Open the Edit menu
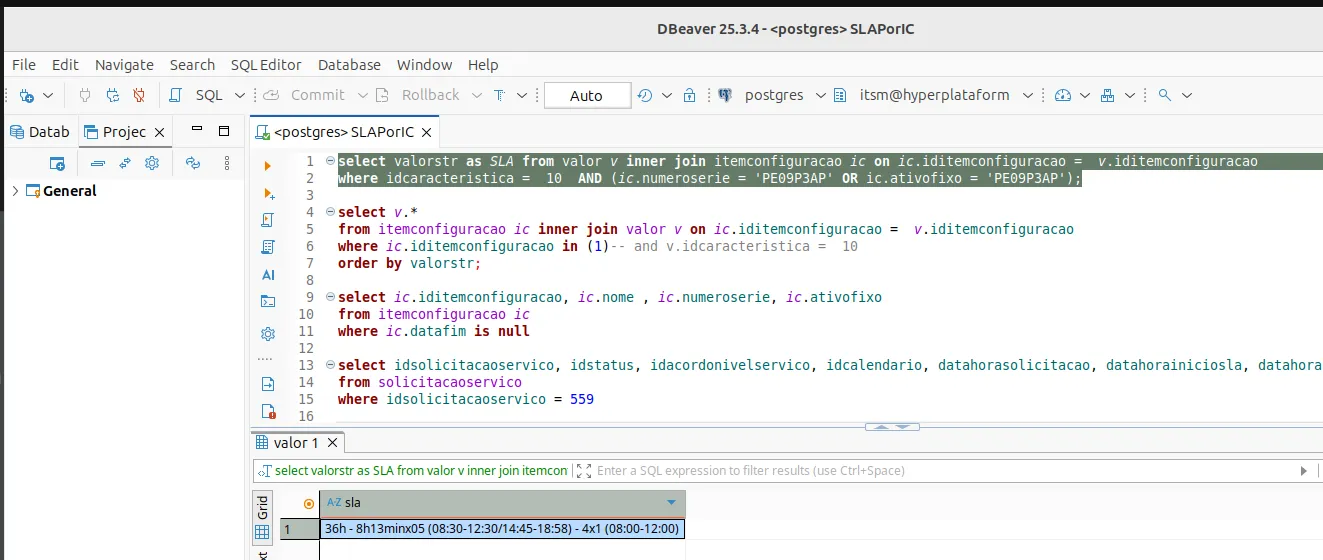Screen dimensions: 1323x560 tap(65, 65)
